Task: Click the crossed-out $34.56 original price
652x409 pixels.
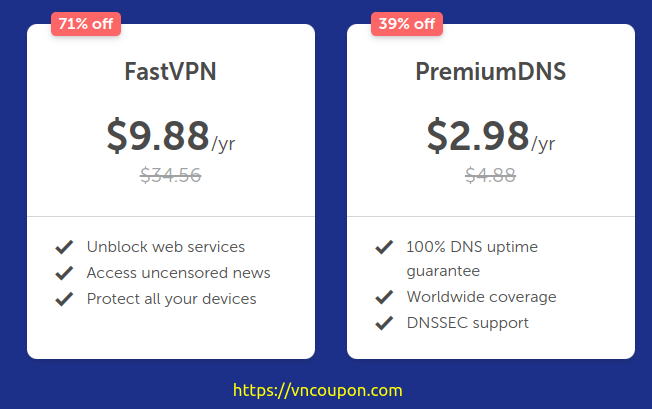Action: [170, 175]
